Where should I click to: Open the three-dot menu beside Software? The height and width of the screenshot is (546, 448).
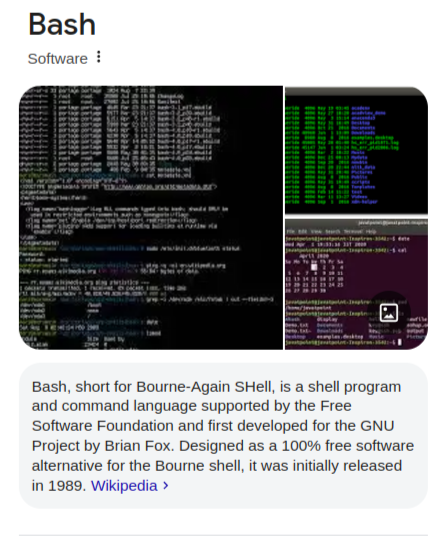(99, 57)
